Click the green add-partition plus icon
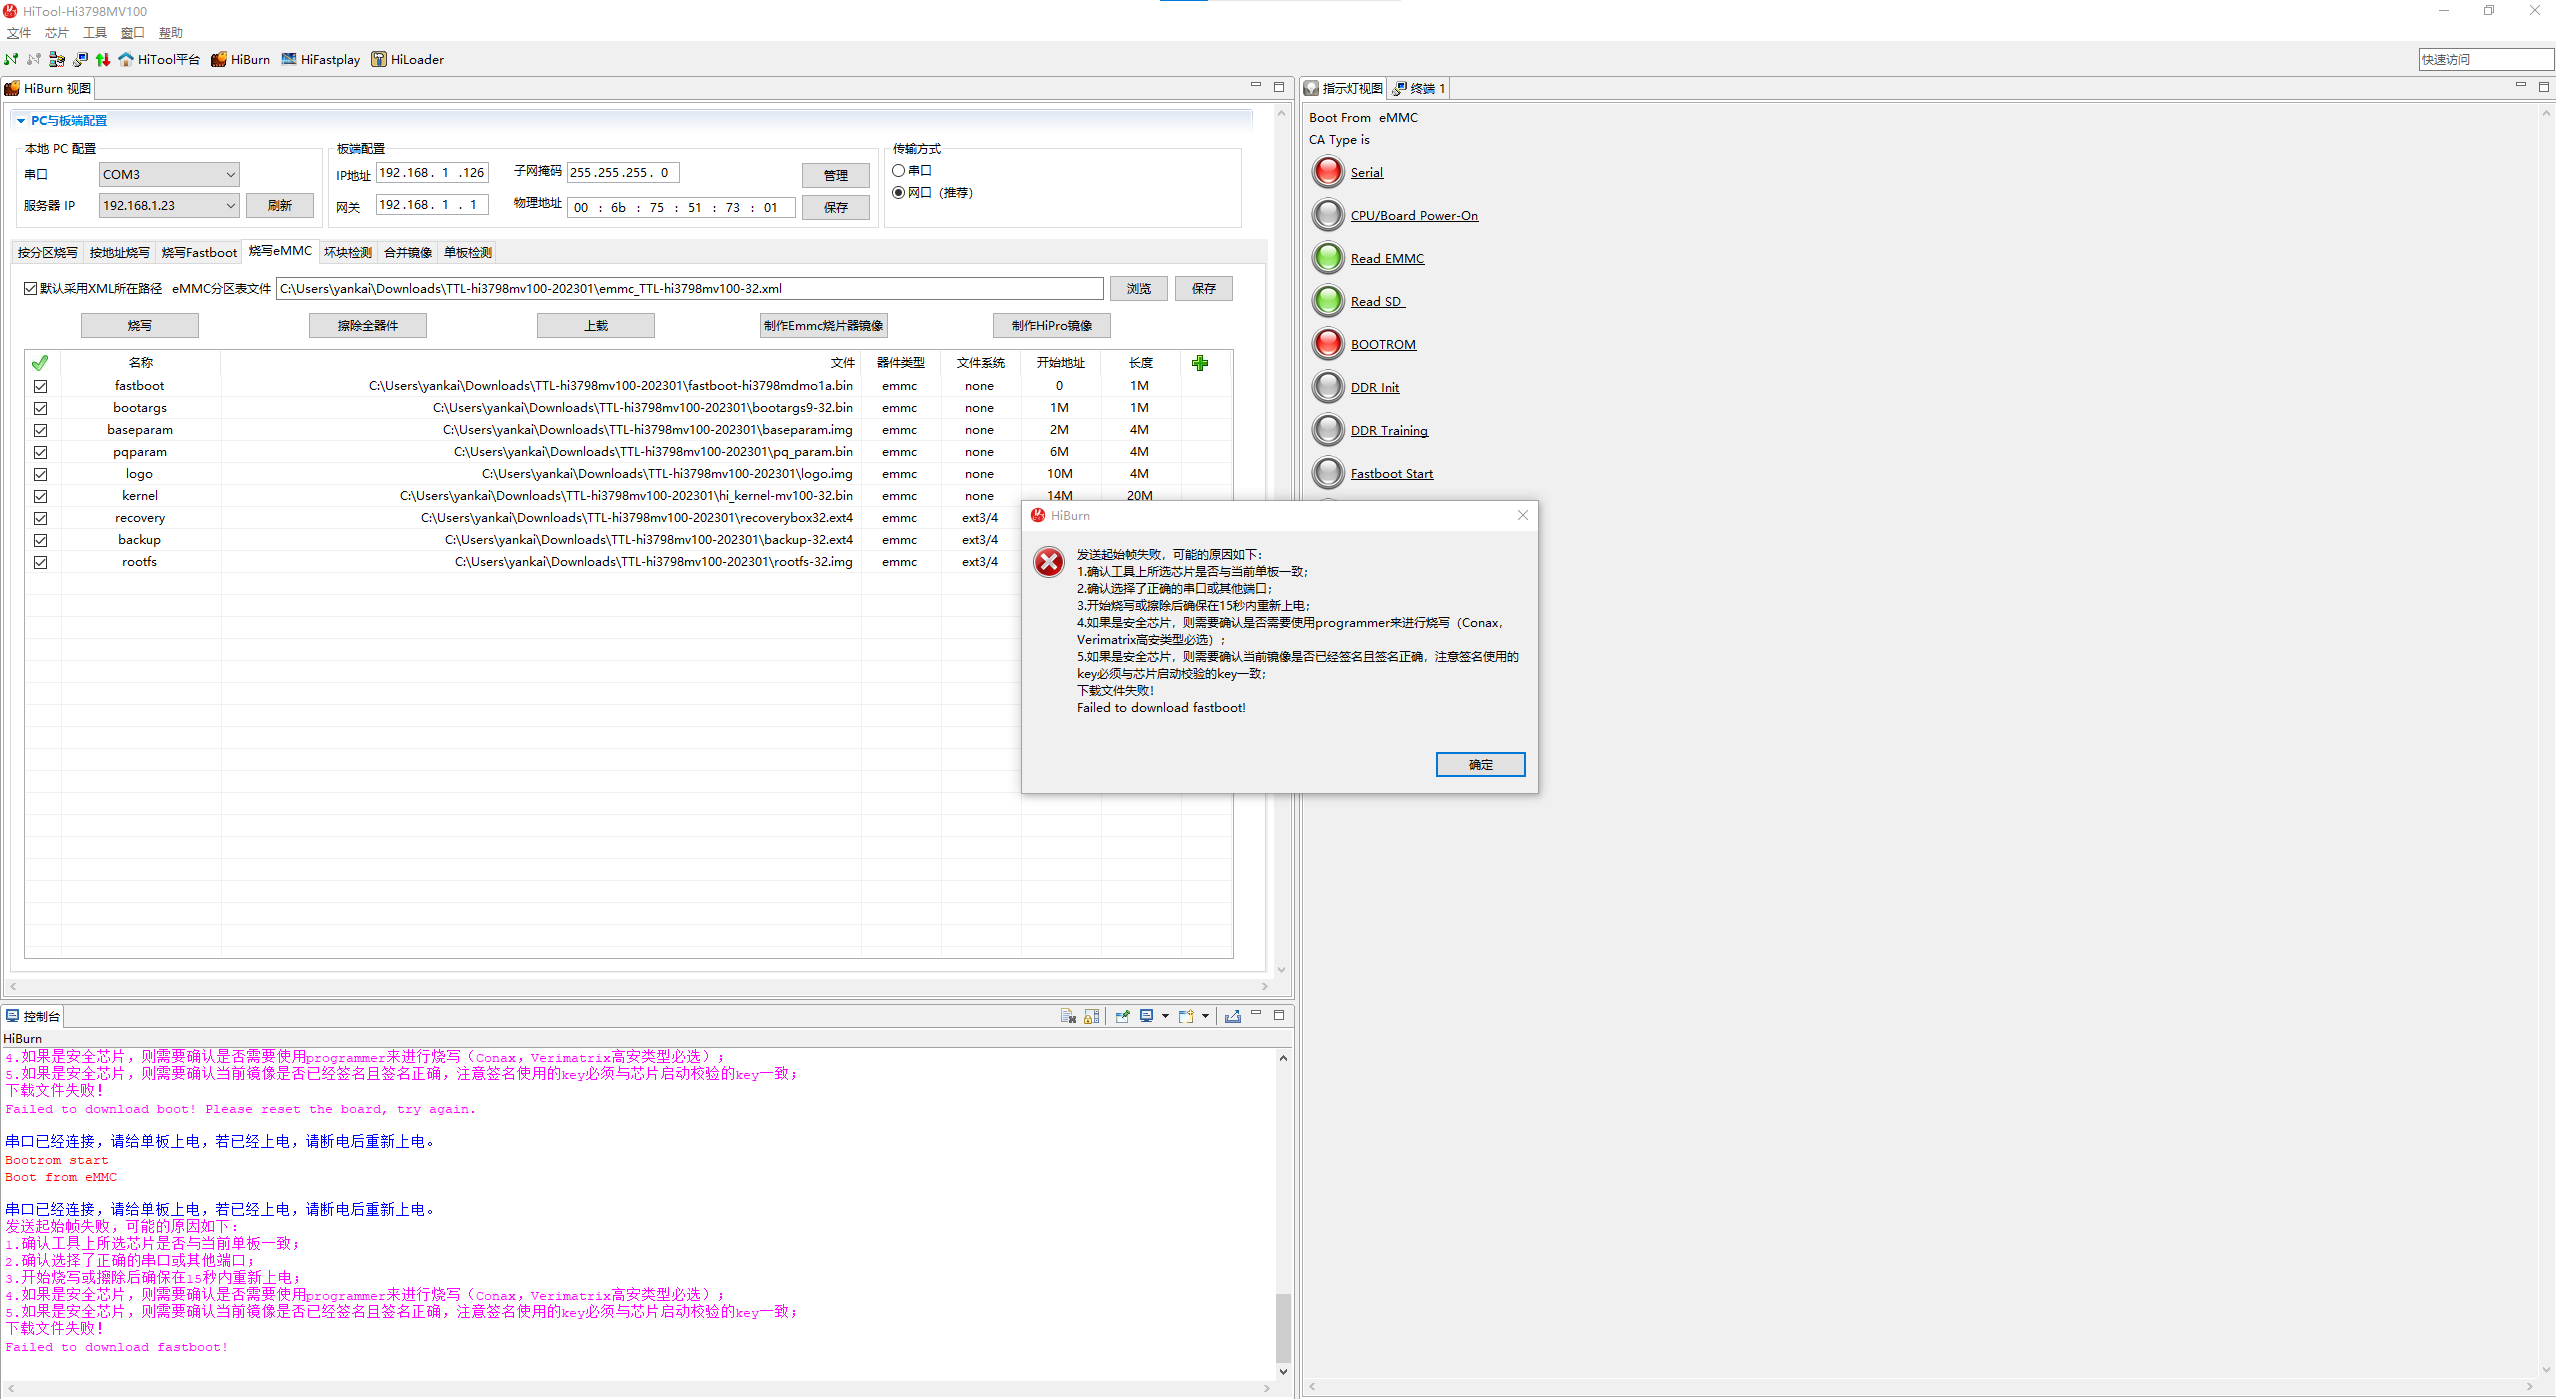The height and width of the screenshot is (1399, 2556). pos(1200,362)
